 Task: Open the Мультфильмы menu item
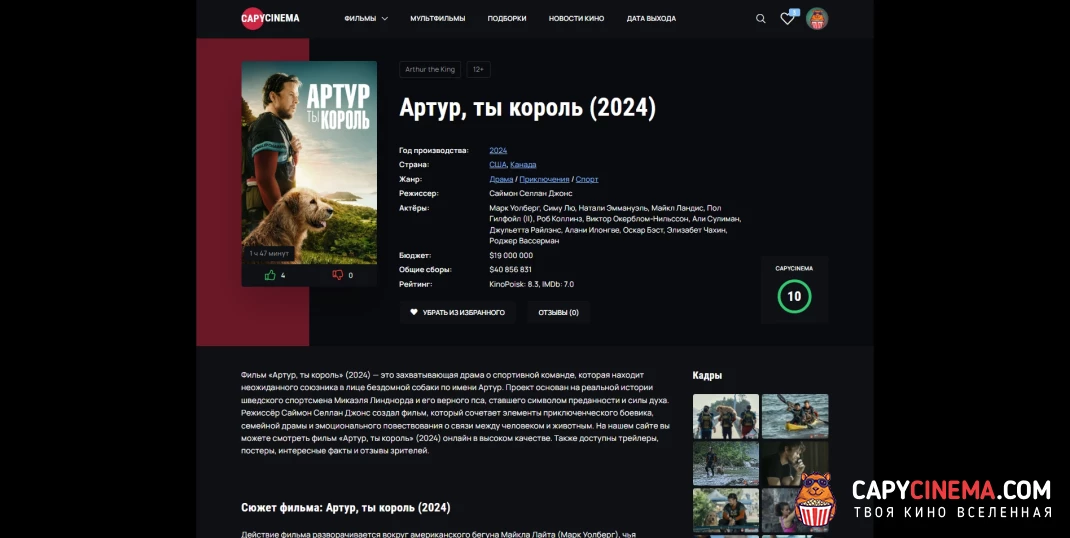click(x=437, y=18)
